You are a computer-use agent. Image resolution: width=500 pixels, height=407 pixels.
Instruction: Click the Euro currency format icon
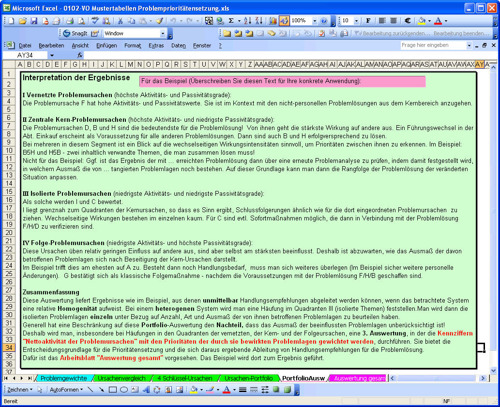407,21
